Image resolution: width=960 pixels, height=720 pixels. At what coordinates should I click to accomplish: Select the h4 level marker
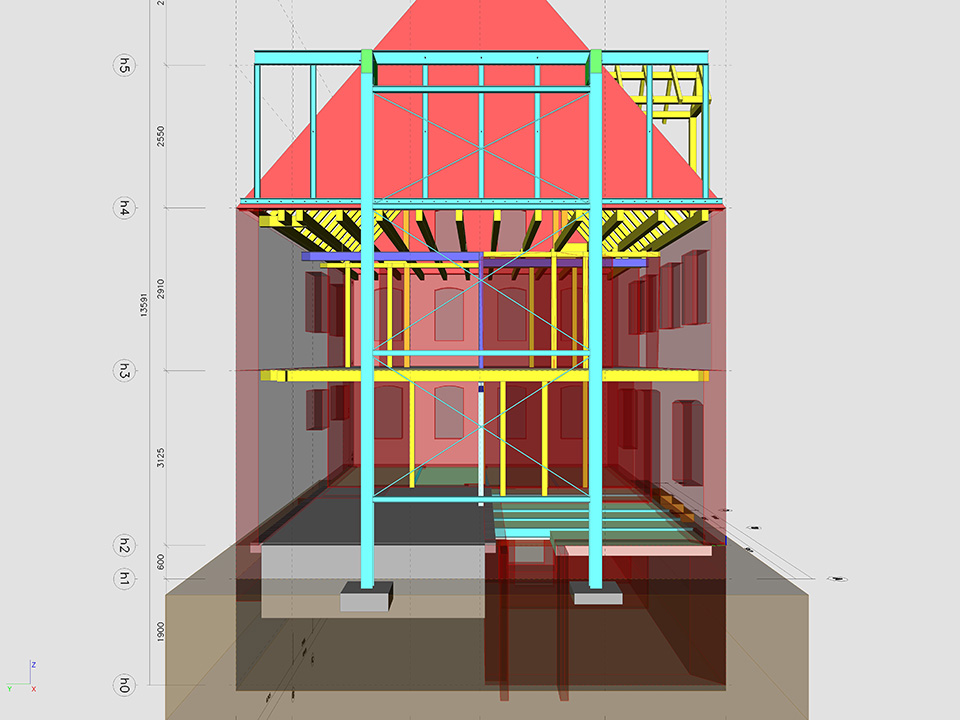point(123,208)
